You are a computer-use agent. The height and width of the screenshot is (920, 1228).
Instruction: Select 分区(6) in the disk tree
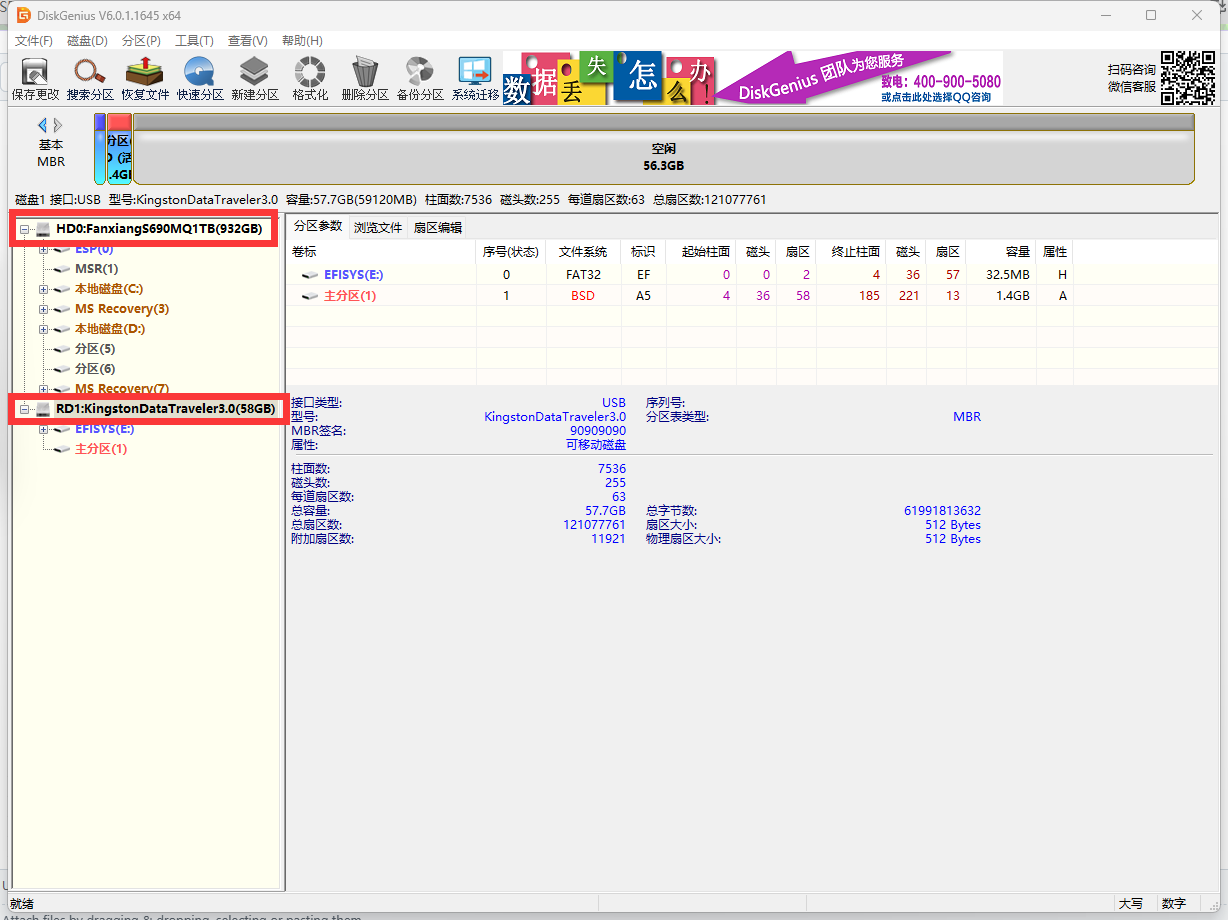(95, 369)
